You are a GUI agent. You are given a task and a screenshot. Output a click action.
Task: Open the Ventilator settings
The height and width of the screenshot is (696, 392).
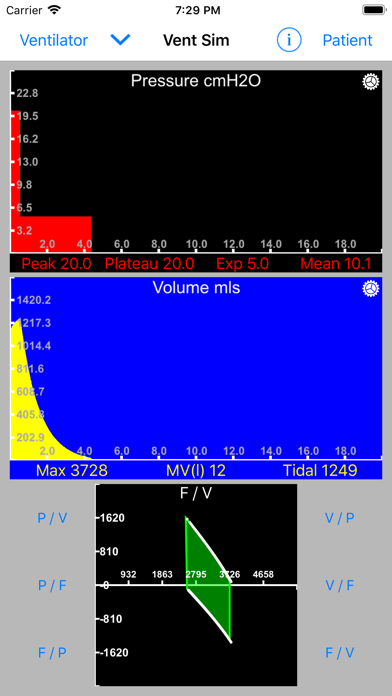[54, 40]
